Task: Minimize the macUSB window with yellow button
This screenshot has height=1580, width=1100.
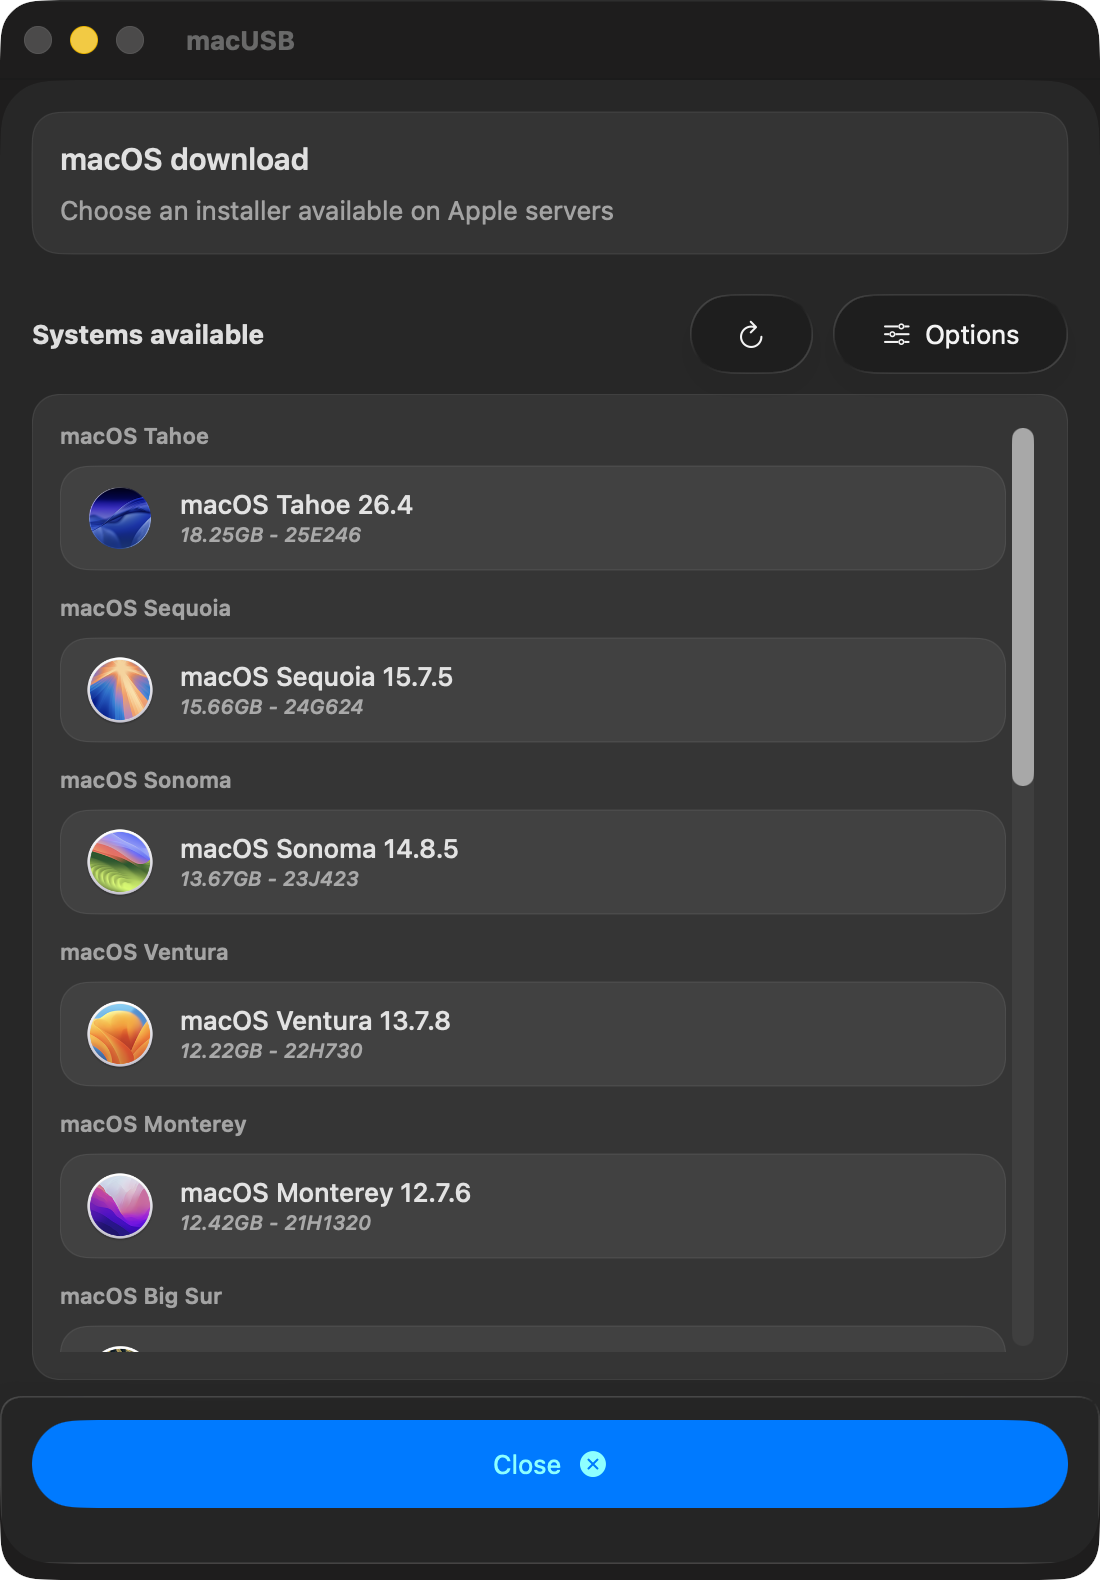Action: [84, 40]
